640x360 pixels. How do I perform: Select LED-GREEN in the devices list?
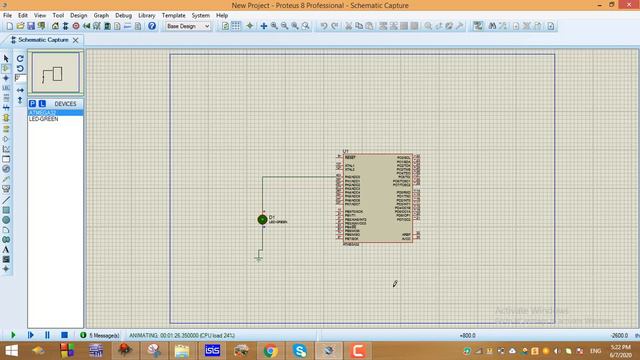click(56, 119)
